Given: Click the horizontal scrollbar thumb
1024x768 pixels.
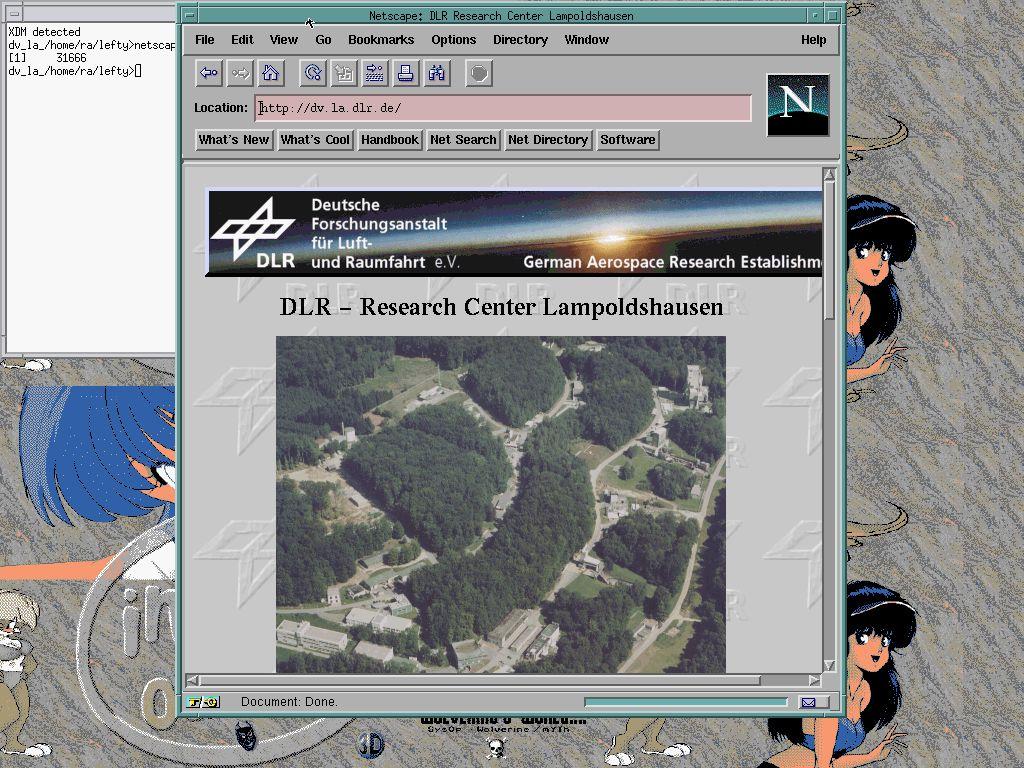Looking at the screenshot, I should 479,680.
